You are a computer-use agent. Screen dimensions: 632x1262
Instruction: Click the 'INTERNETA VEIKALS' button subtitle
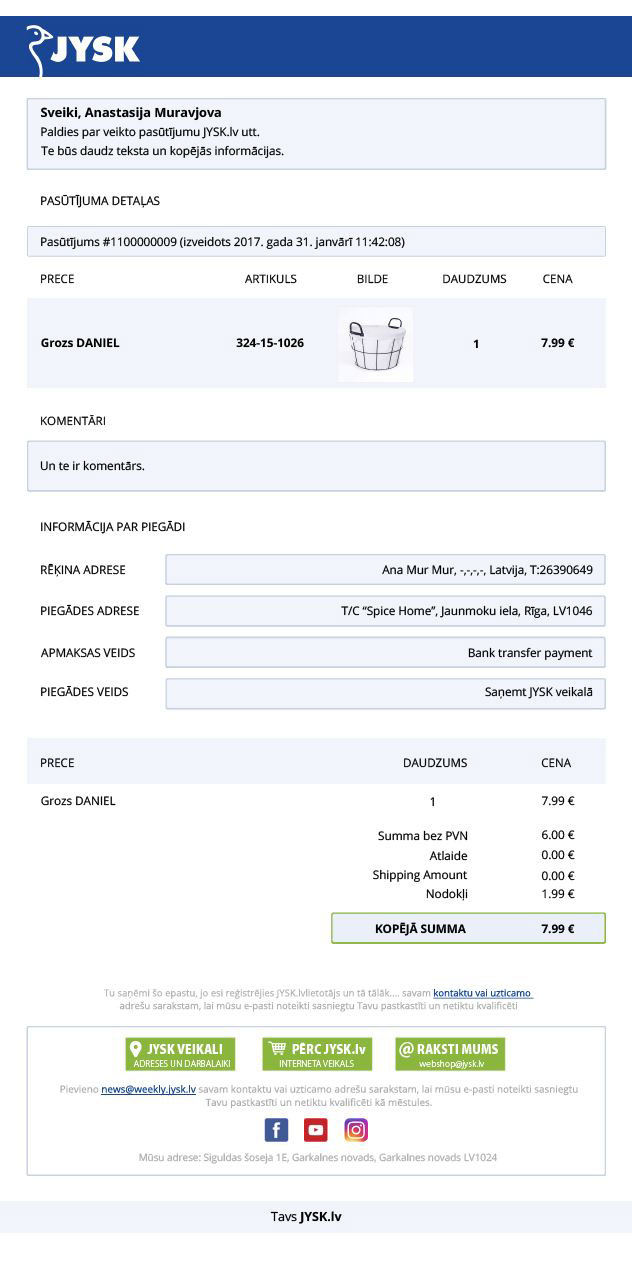tap(317, 1063)
